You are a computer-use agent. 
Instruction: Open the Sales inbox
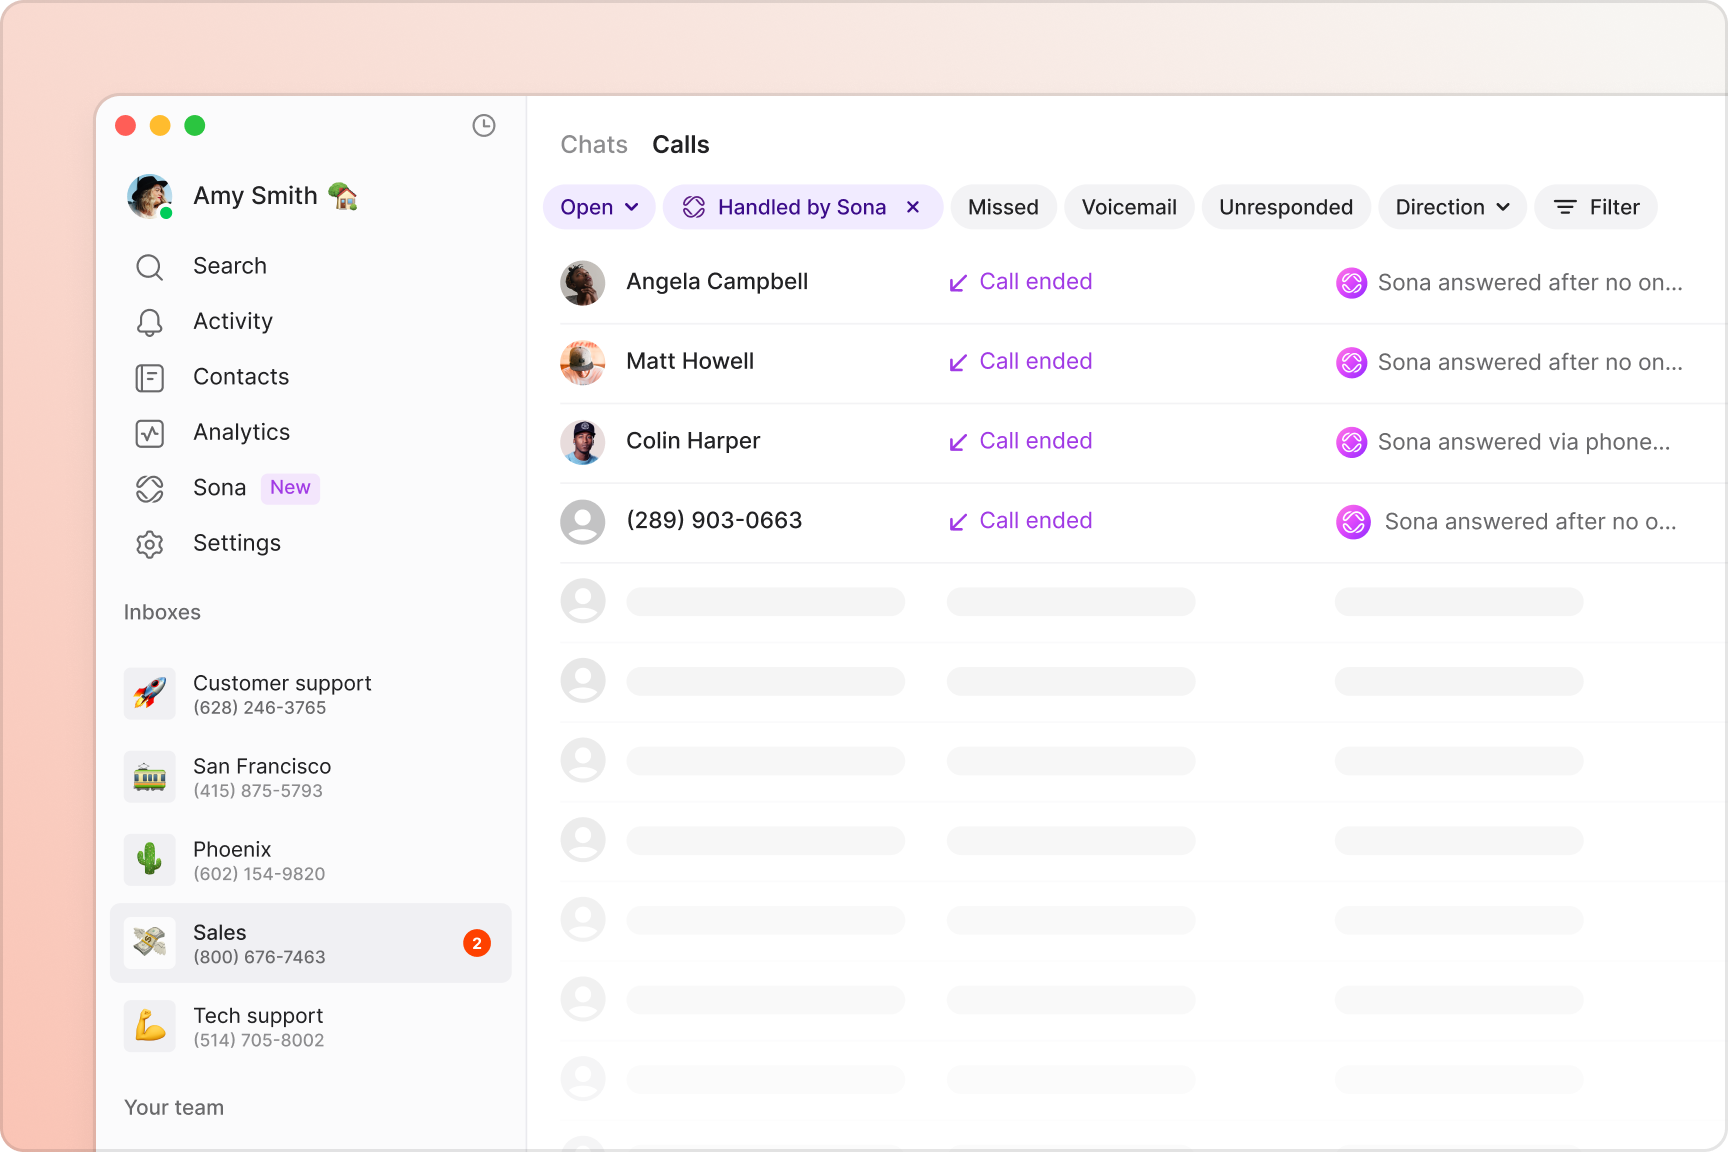tap(311, 943)
